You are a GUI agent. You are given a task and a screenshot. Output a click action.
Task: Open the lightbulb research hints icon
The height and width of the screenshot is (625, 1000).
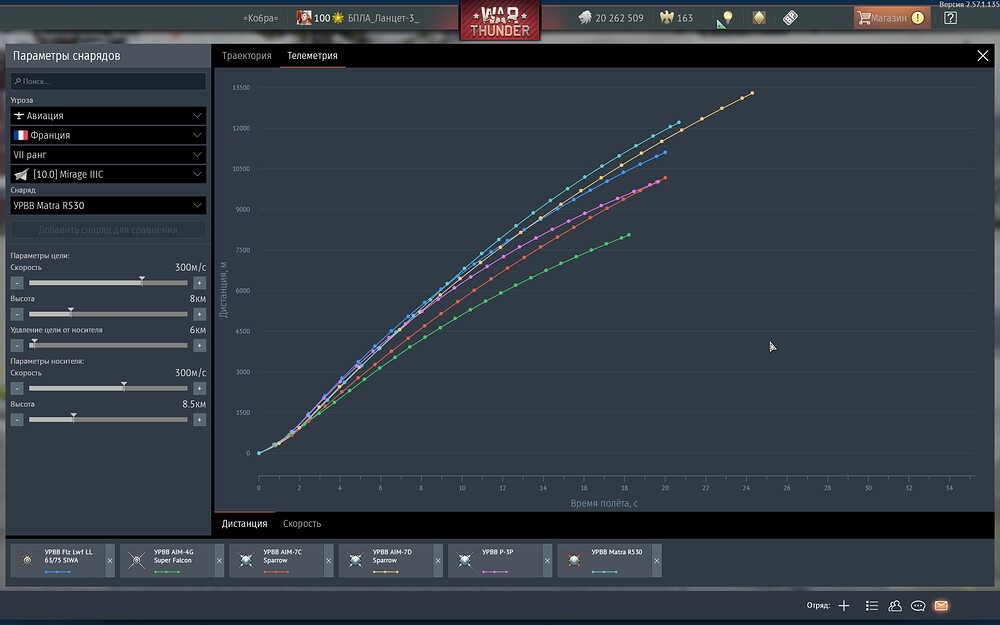click(725, 18)
